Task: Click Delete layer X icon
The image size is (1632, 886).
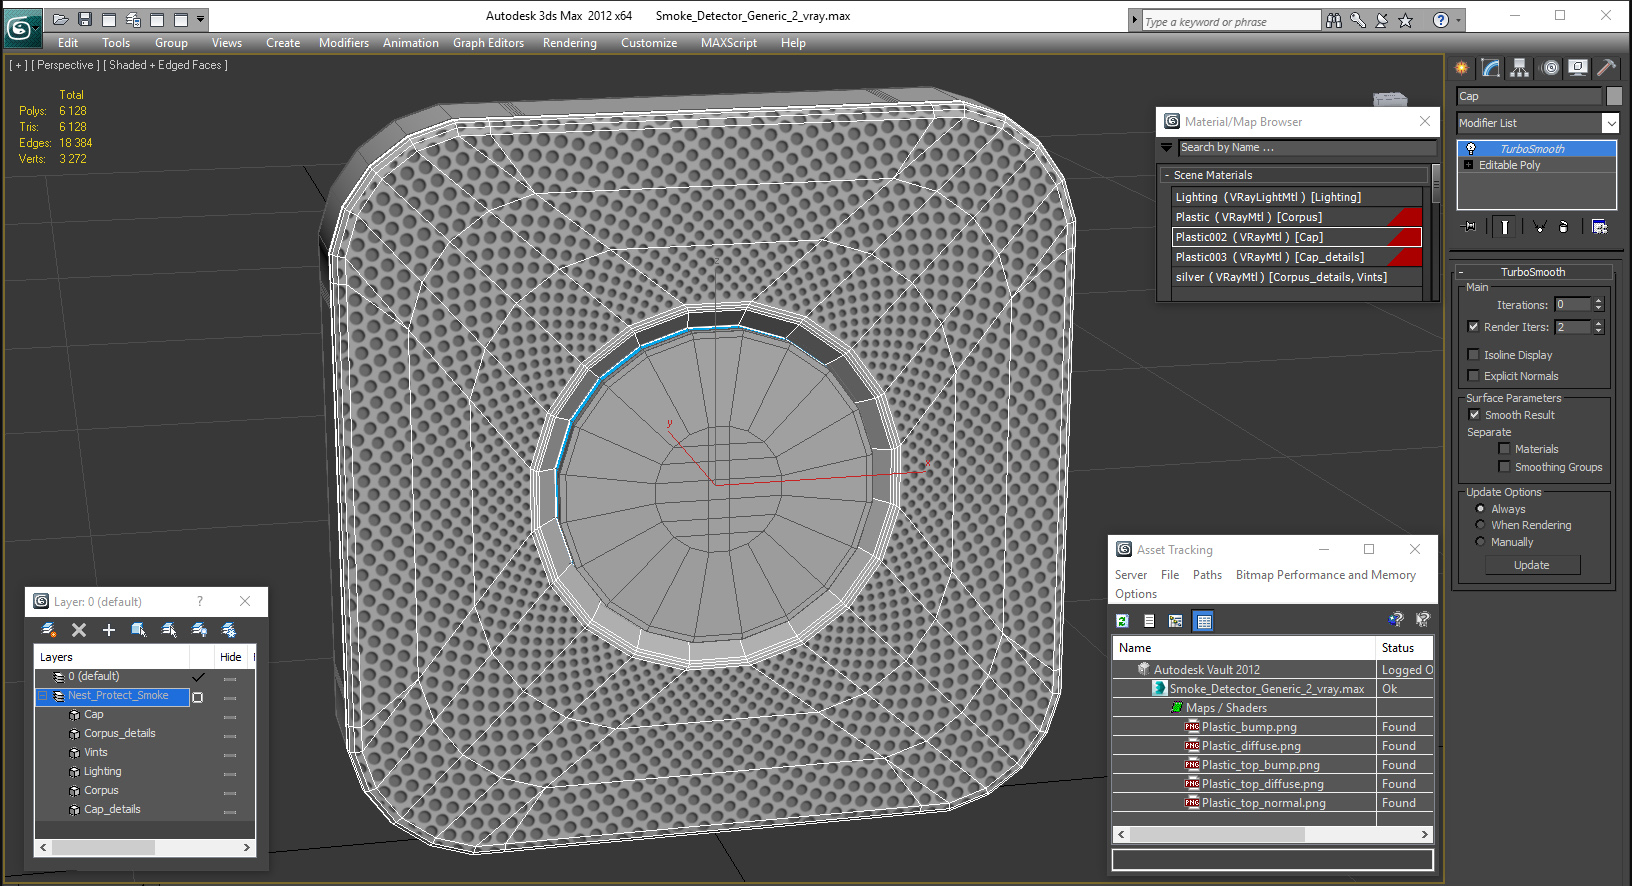Action: click(79, 630)
